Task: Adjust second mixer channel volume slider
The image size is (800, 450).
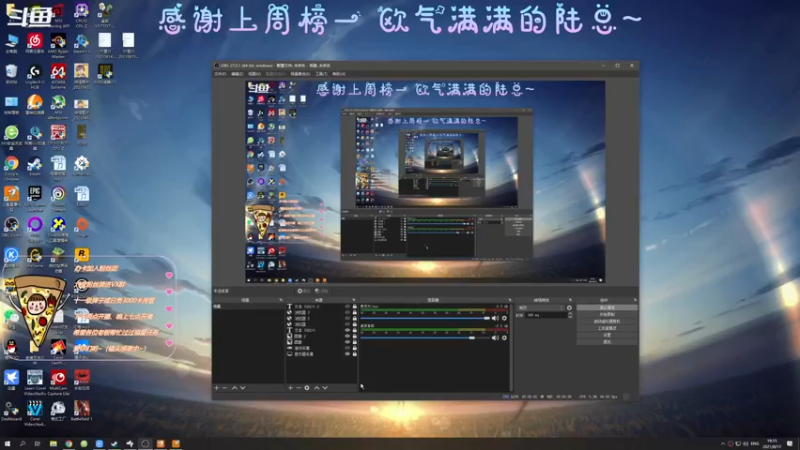Action: (x=426, y=338)
